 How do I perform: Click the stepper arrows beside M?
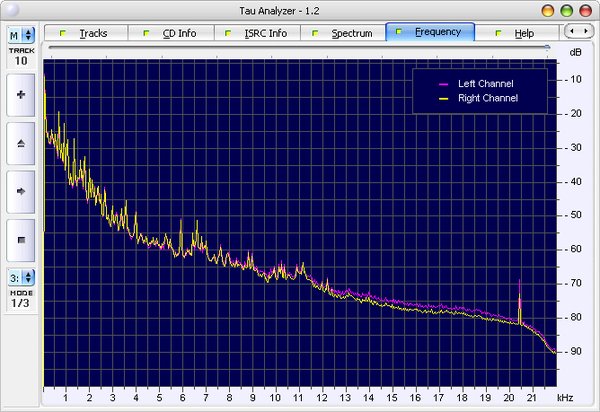(x=28, y=35)
